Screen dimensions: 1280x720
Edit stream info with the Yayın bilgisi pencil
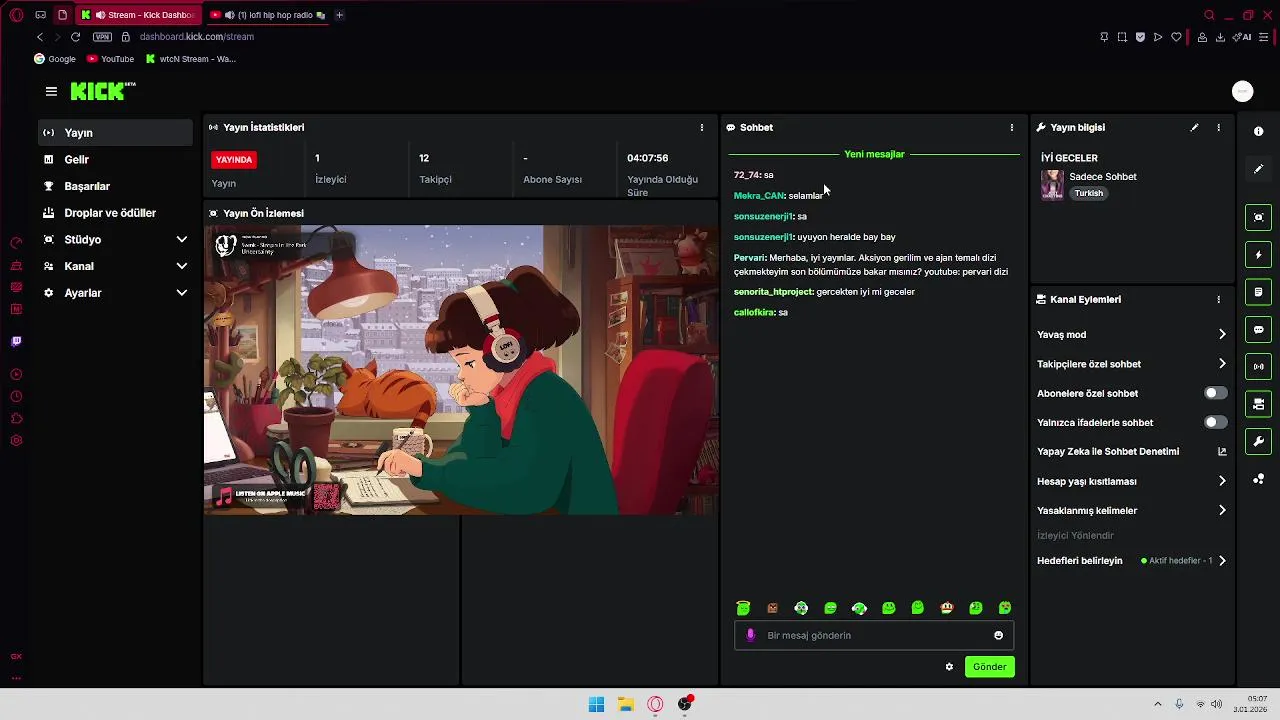(1194, 127)
